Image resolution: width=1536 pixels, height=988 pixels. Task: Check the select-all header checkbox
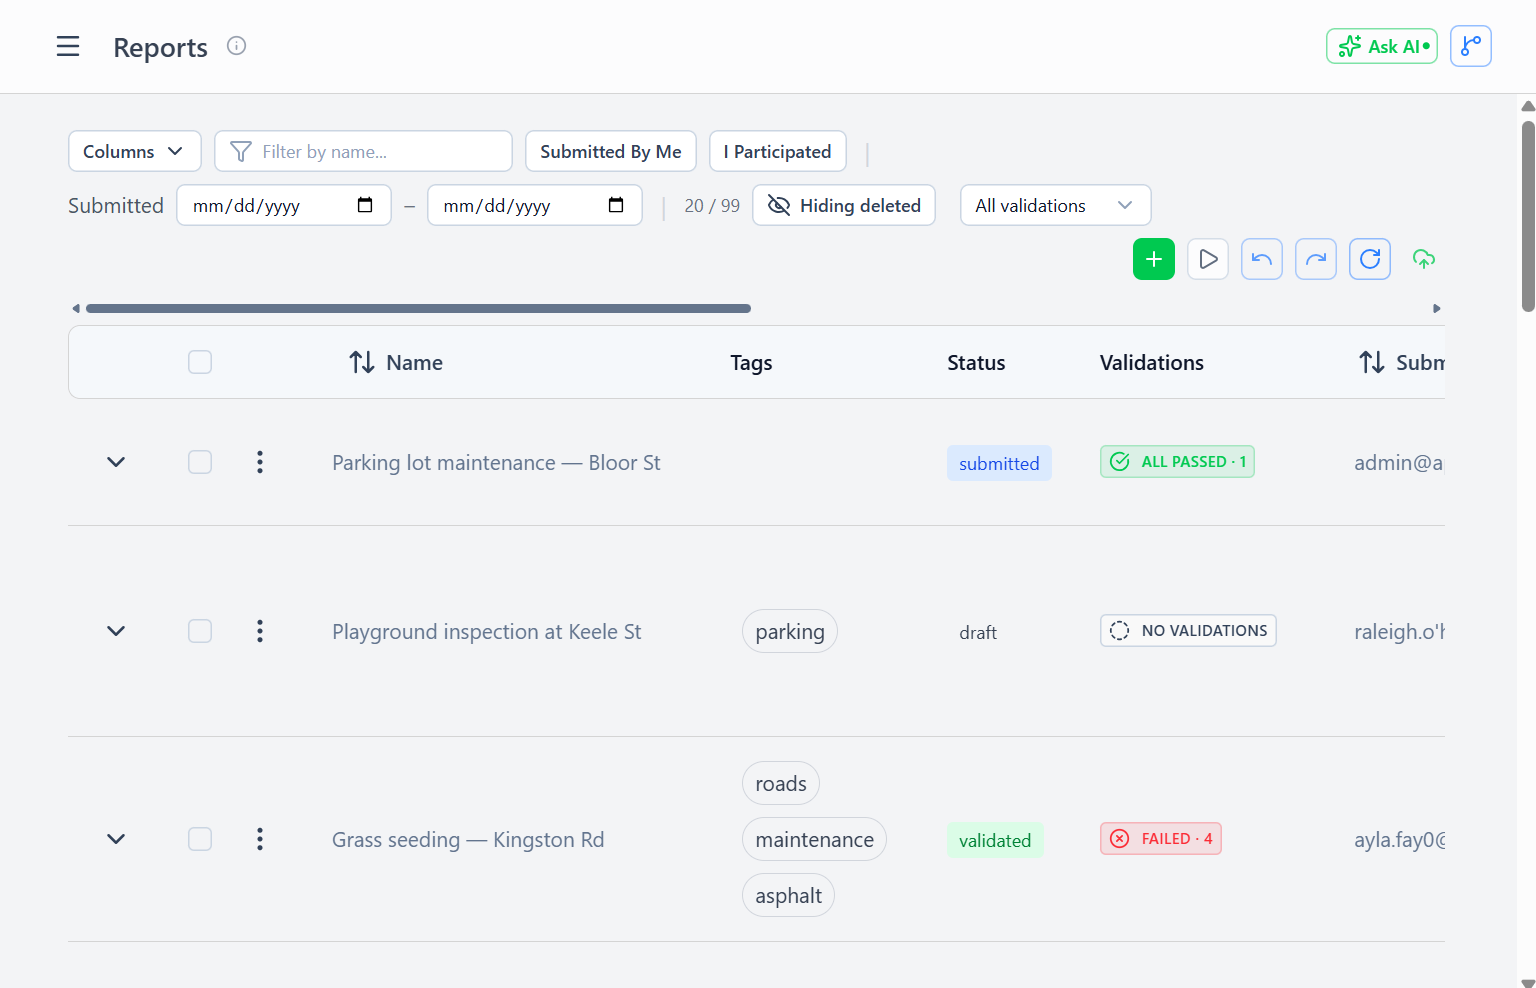(200, 362)
